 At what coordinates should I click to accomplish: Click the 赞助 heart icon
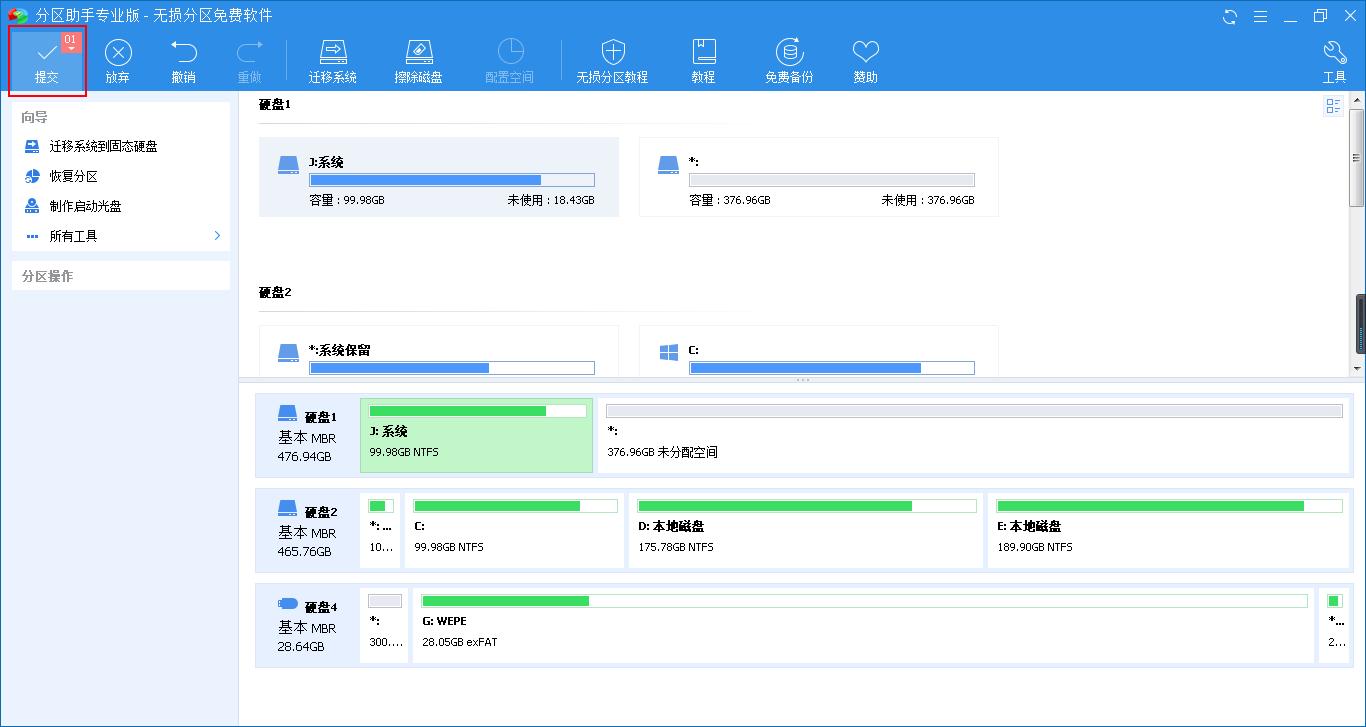(865, 58)
